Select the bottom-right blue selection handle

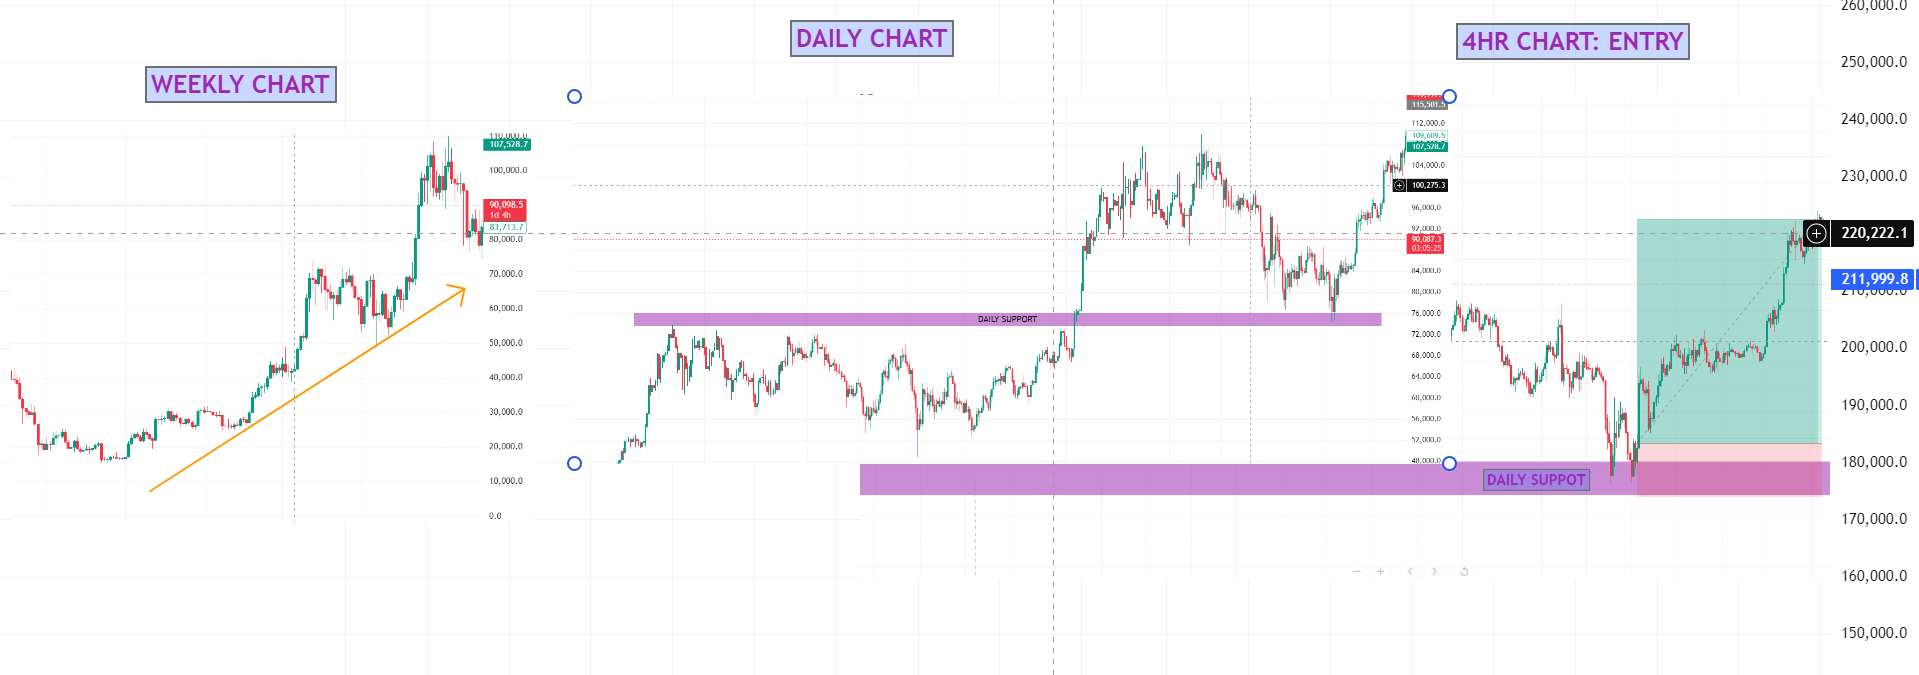1449,463
